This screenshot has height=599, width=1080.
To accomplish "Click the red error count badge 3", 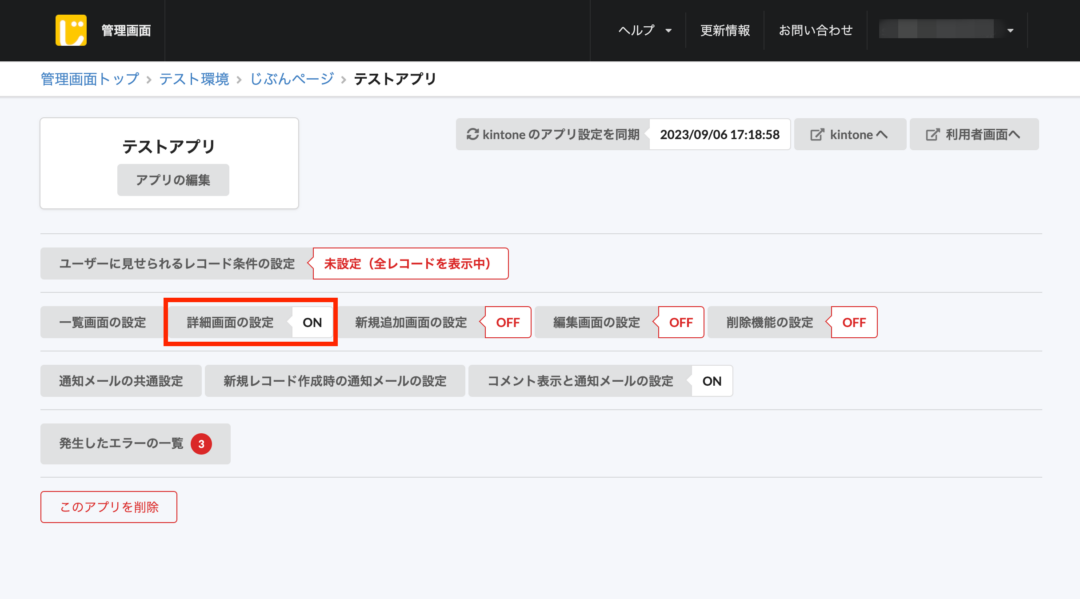I will pos(201,444).
